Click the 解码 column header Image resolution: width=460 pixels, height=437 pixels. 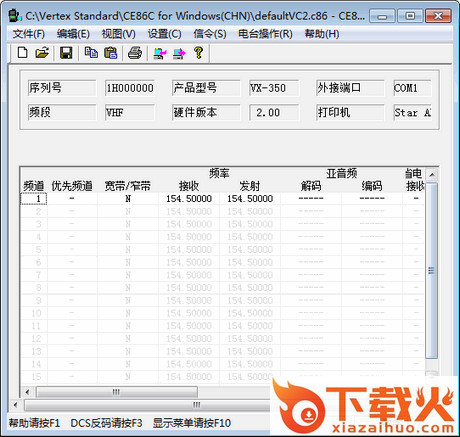[x=311, y=186]
